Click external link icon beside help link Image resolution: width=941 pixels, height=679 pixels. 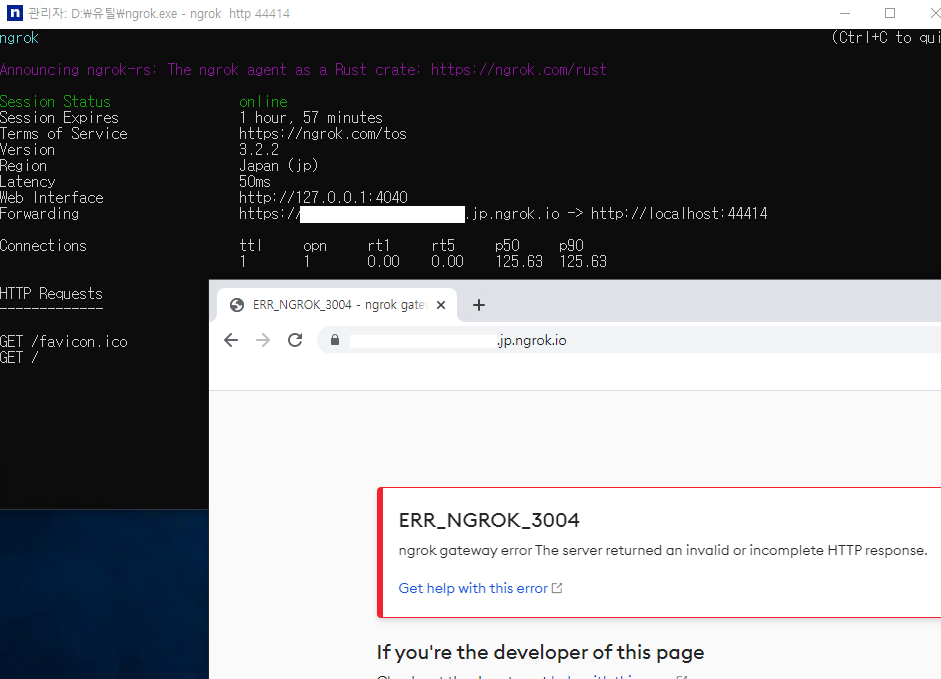(557, 588)
